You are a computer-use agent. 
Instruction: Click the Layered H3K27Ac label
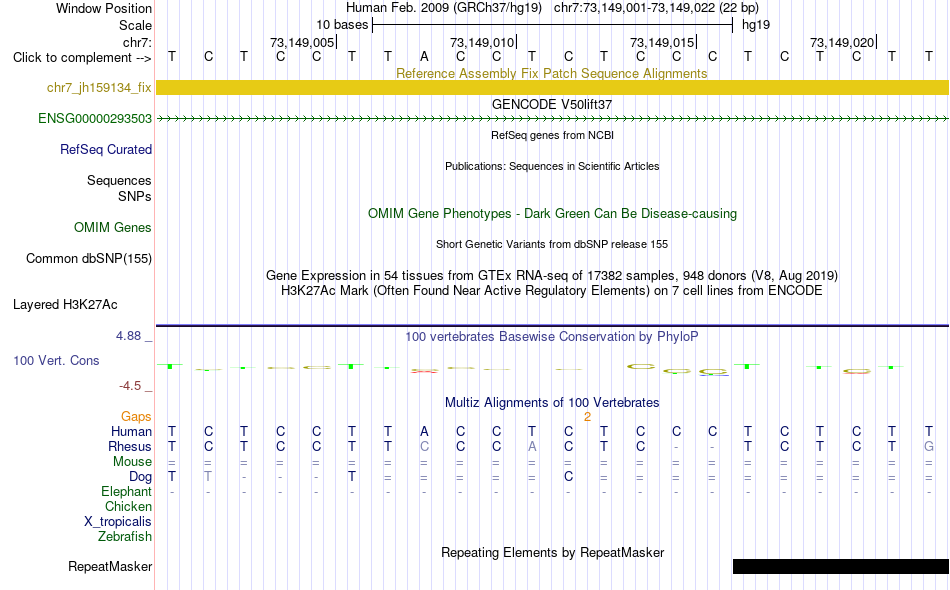click(65, 305)
